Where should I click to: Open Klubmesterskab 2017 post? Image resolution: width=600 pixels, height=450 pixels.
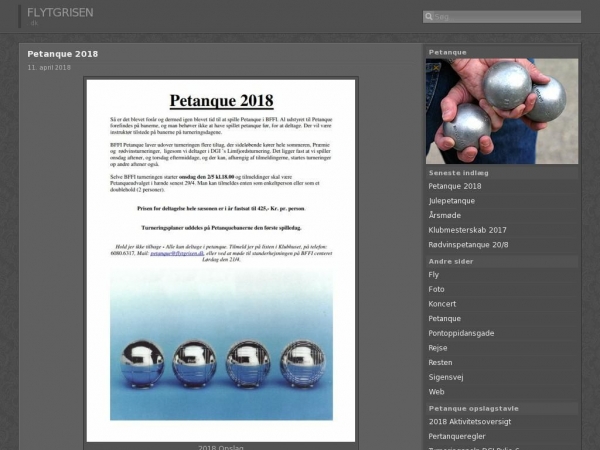(467, 230)
